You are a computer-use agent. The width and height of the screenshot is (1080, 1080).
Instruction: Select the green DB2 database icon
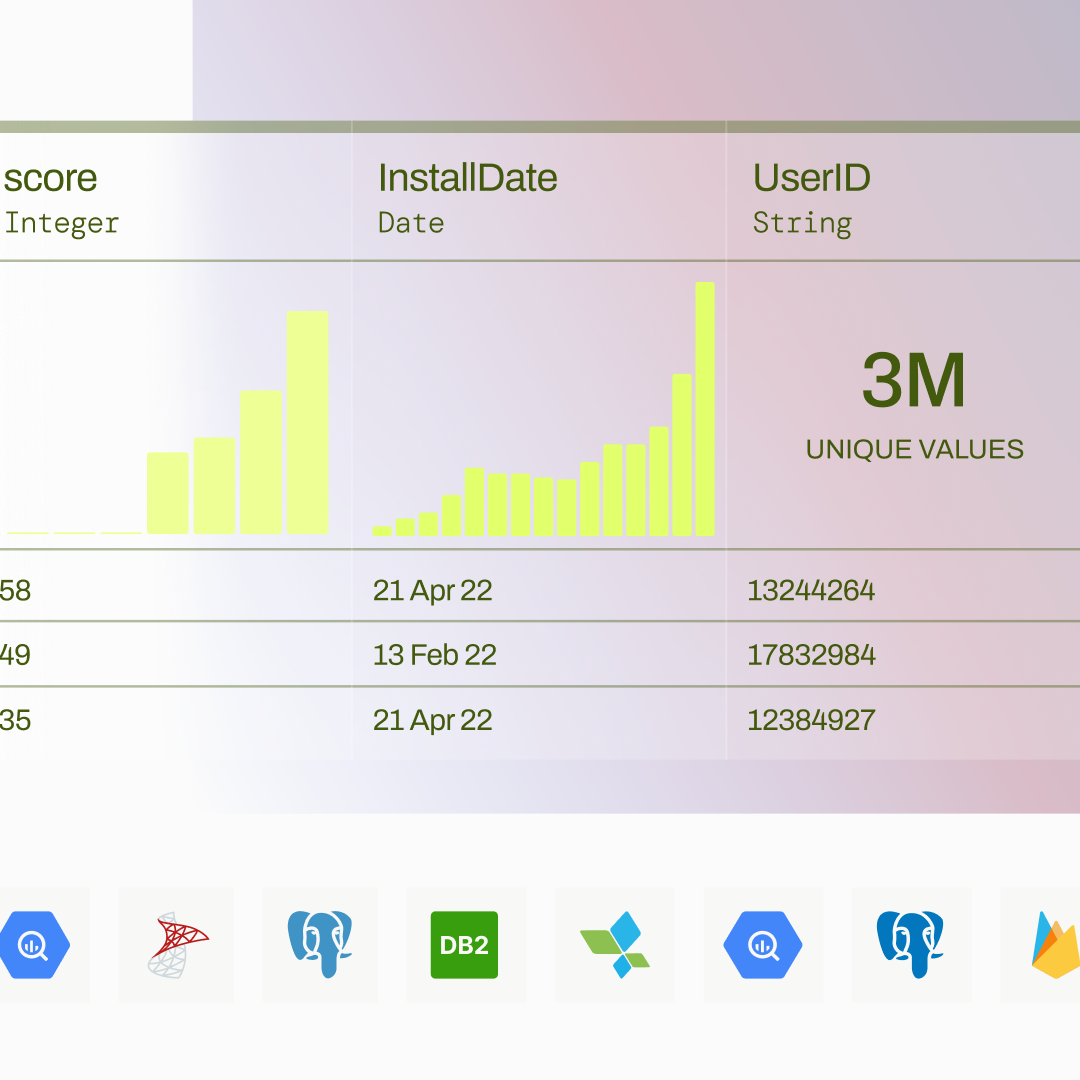pos(464,945)
